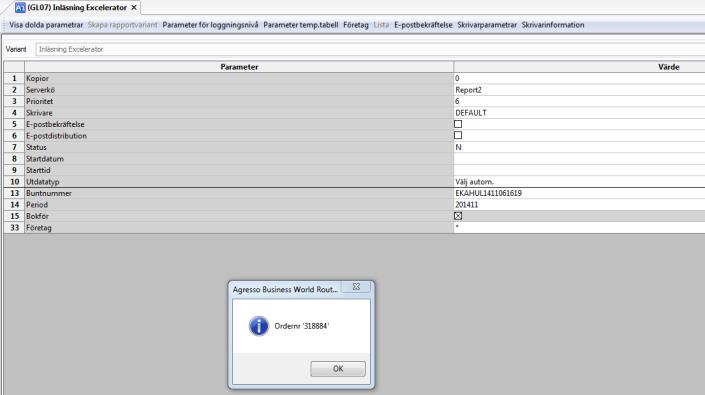Open Skrivarparametrar

click(x=487, y=25)
